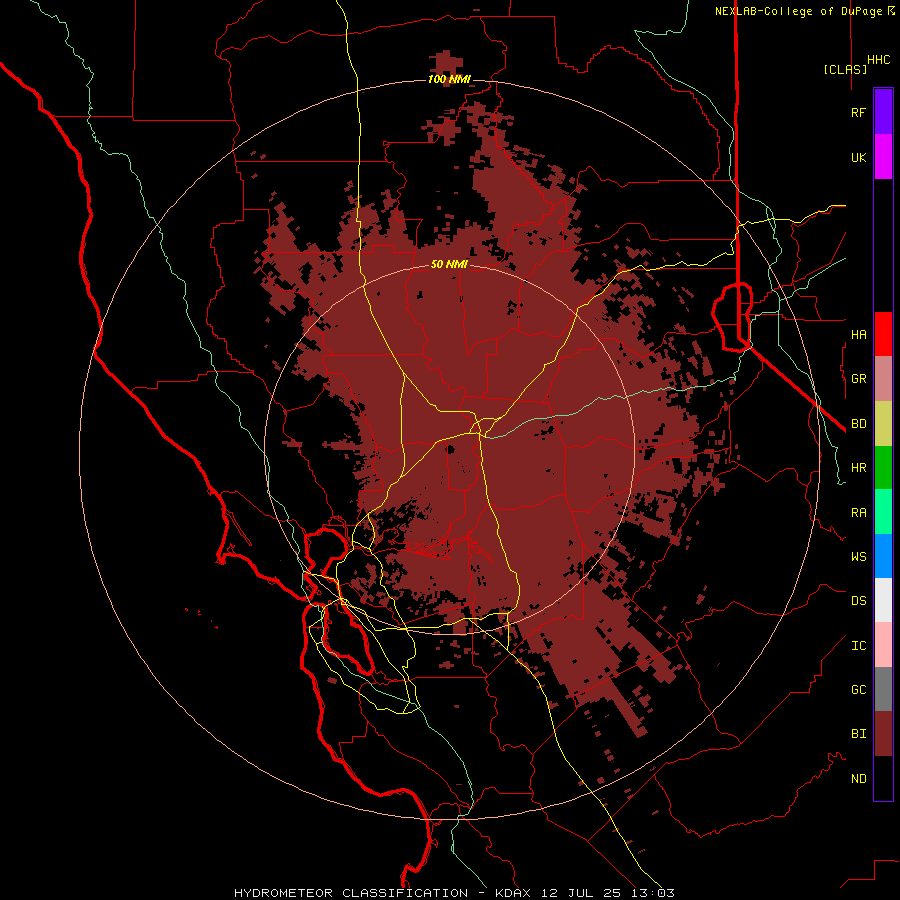
Task: Click the 'ND' legend label
Action: click(858, 779)
